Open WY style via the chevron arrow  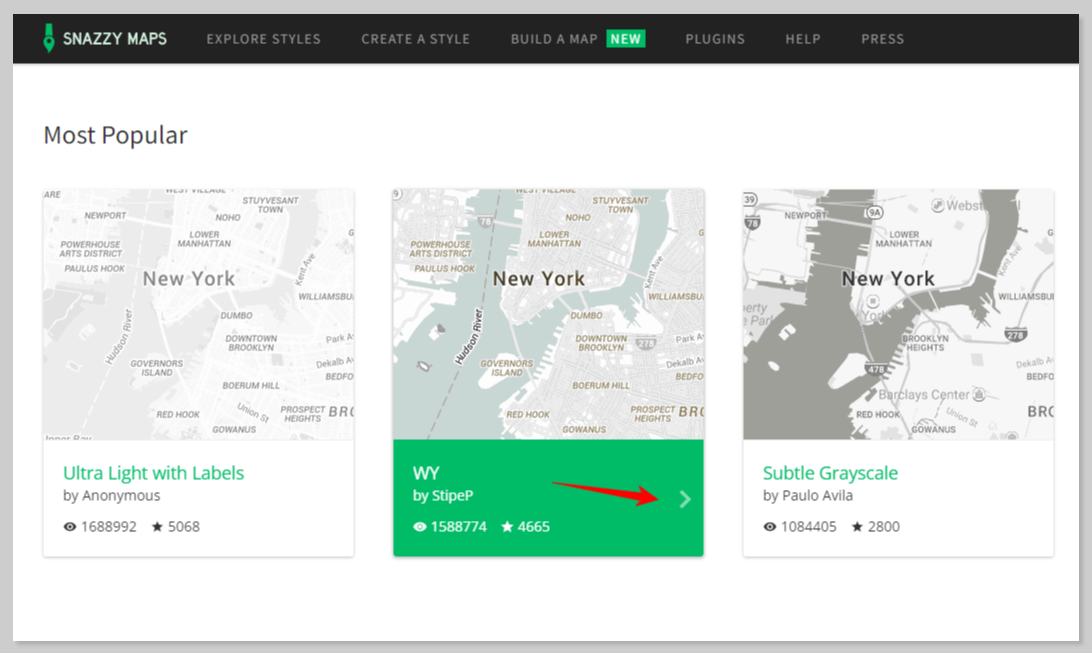coord(685,499)
